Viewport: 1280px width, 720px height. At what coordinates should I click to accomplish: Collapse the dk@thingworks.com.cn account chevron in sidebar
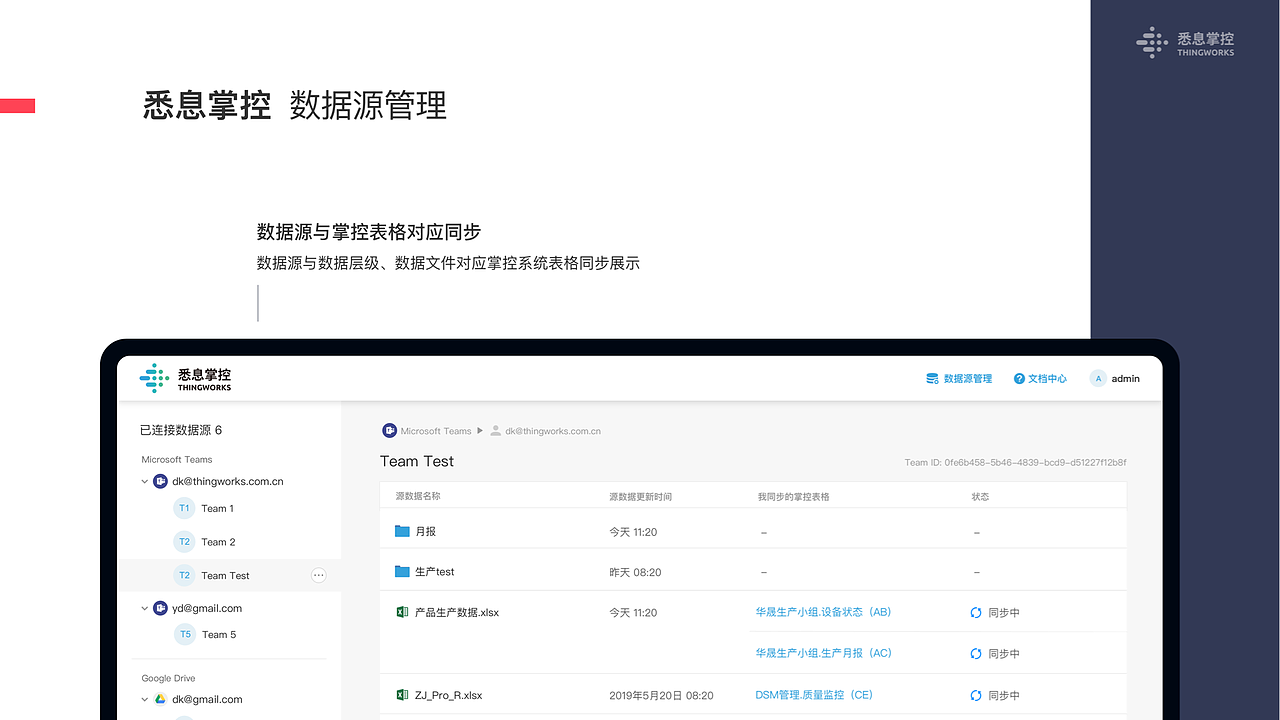click(145, 482)
